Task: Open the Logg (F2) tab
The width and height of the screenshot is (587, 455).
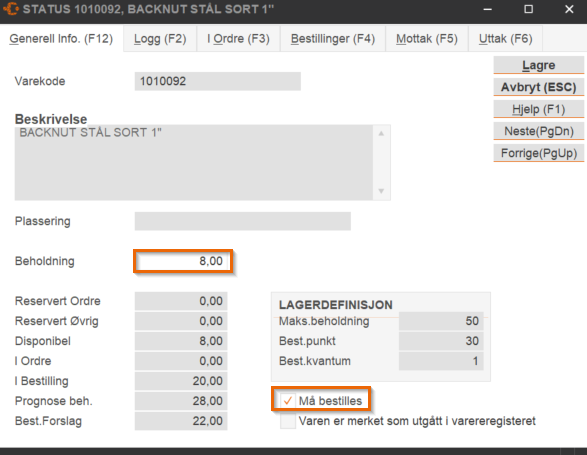Action: click(x=160, y=39)
